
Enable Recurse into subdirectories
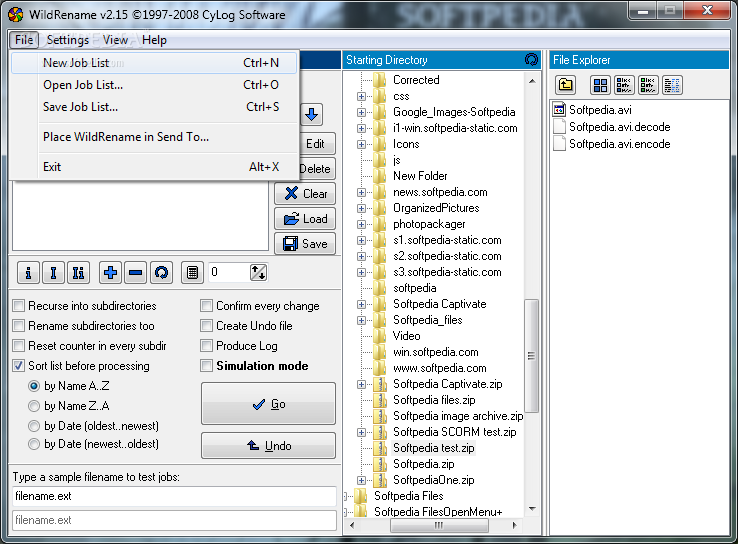tap(19, 306)
